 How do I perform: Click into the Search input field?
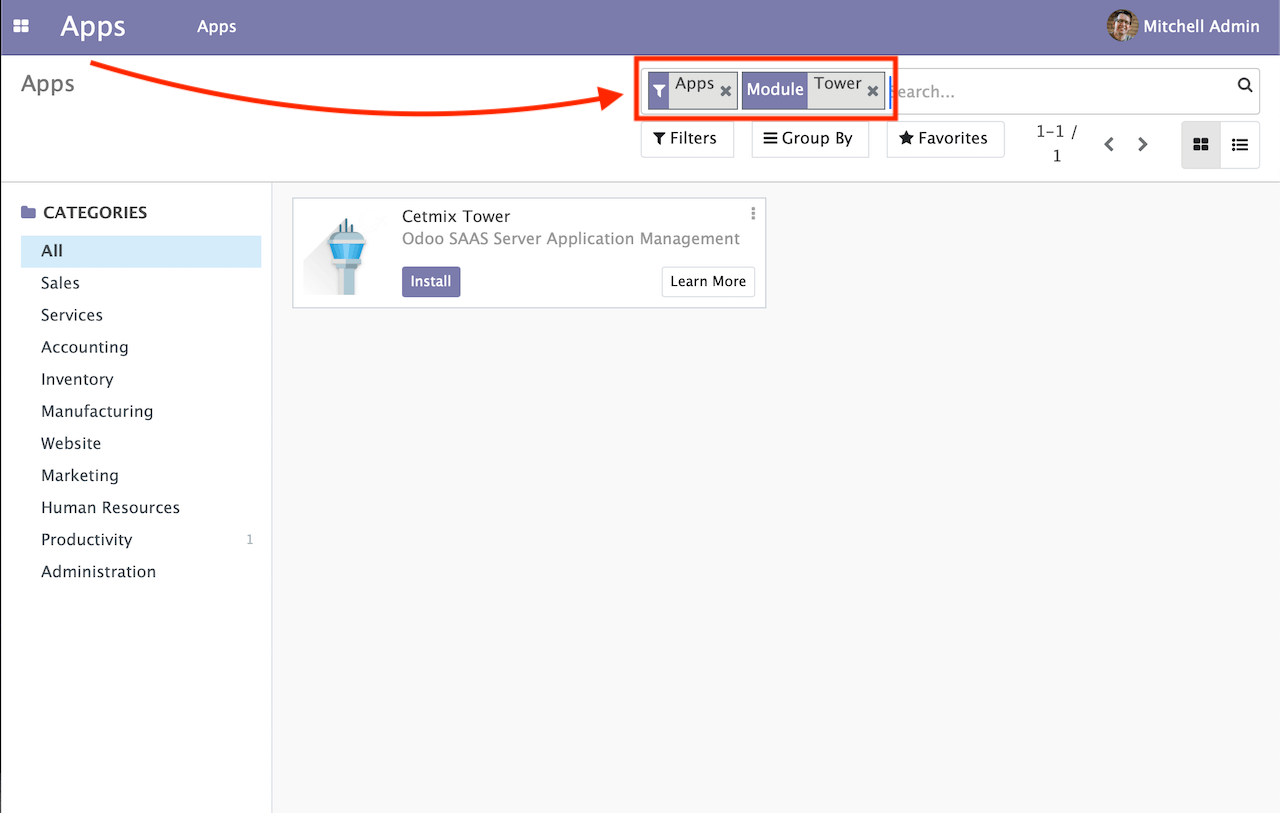pos(1060,91)
